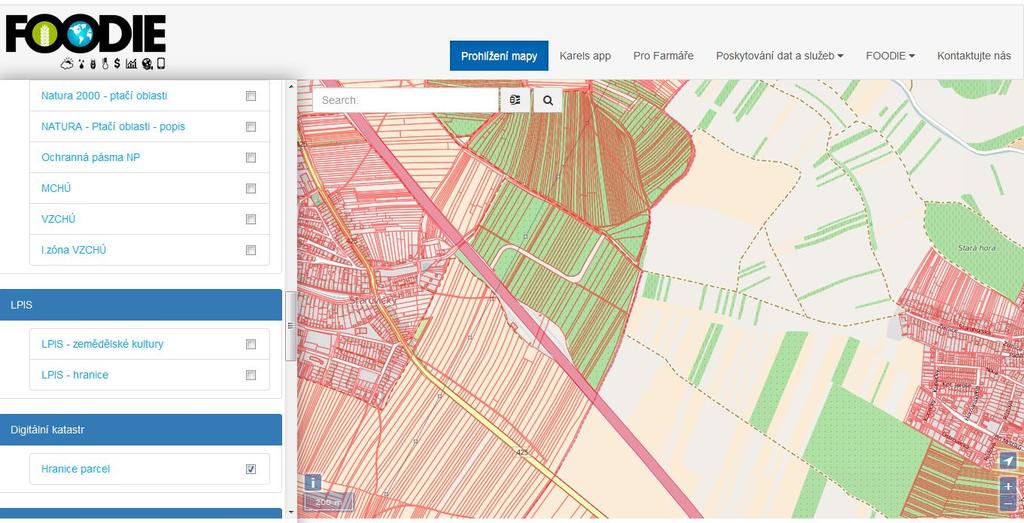Enable the MCHÚ layer checkbox
The image size is (1024, 523).
point(251,188)
